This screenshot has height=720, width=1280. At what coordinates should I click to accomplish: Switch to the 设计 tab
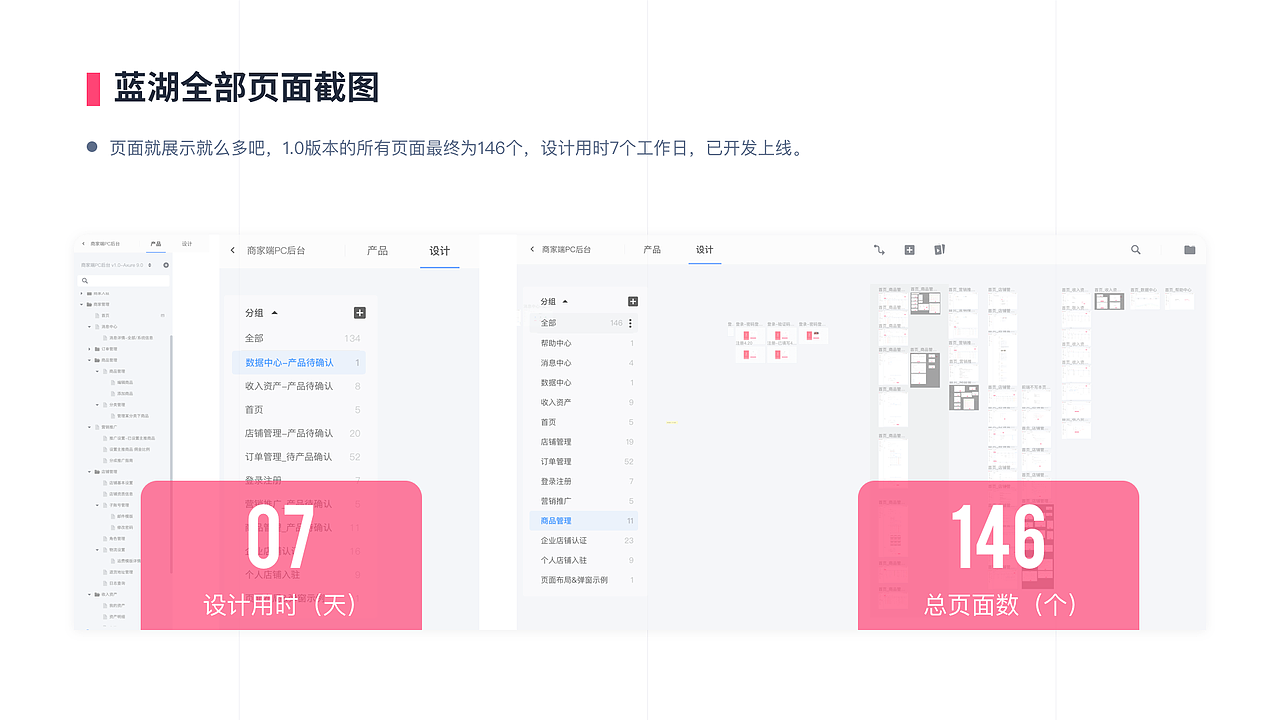point(705,251)
